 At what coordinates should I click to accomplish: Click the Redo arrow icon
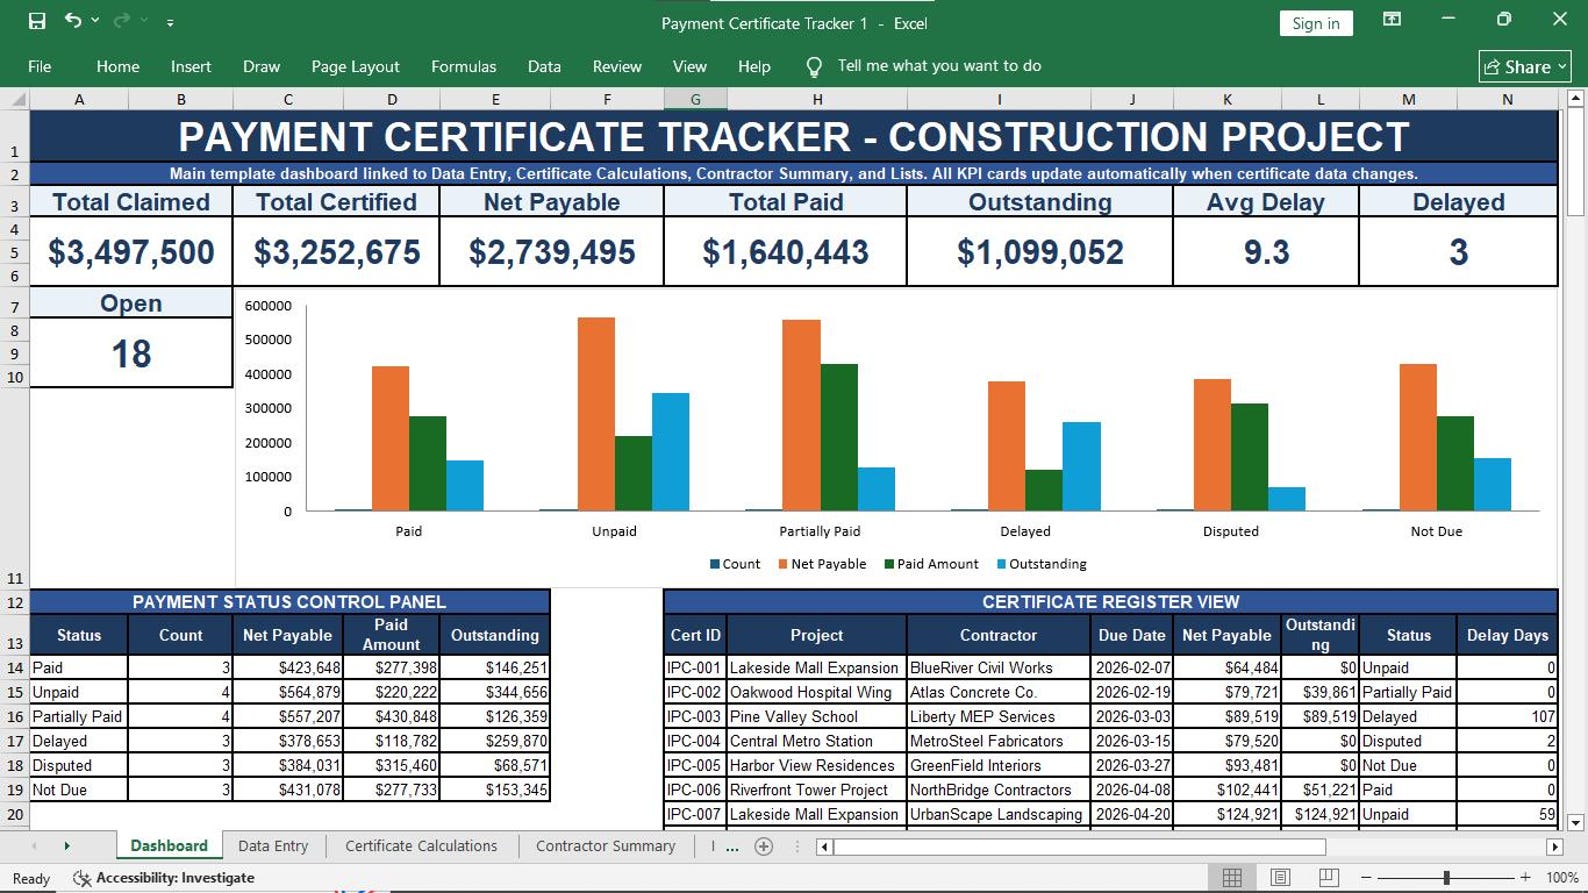click(x=122, y=20)
